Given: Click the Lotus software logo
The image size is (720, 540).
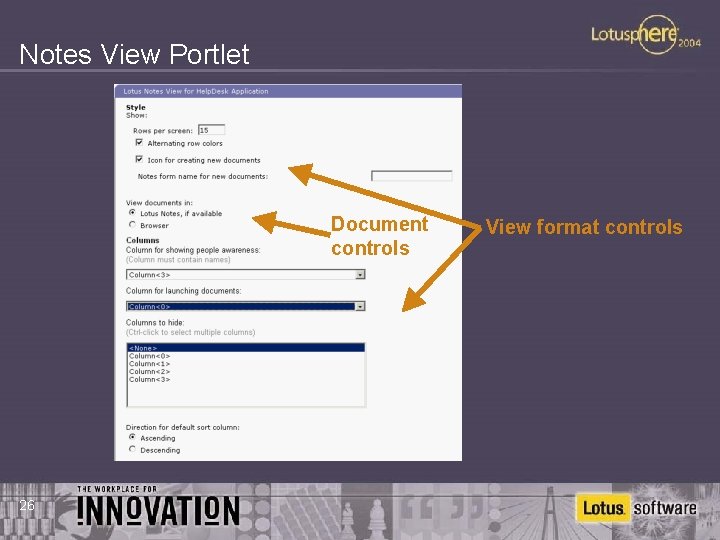Looking at the screenshot, I should pyautogui.click(x=636, y=508).
